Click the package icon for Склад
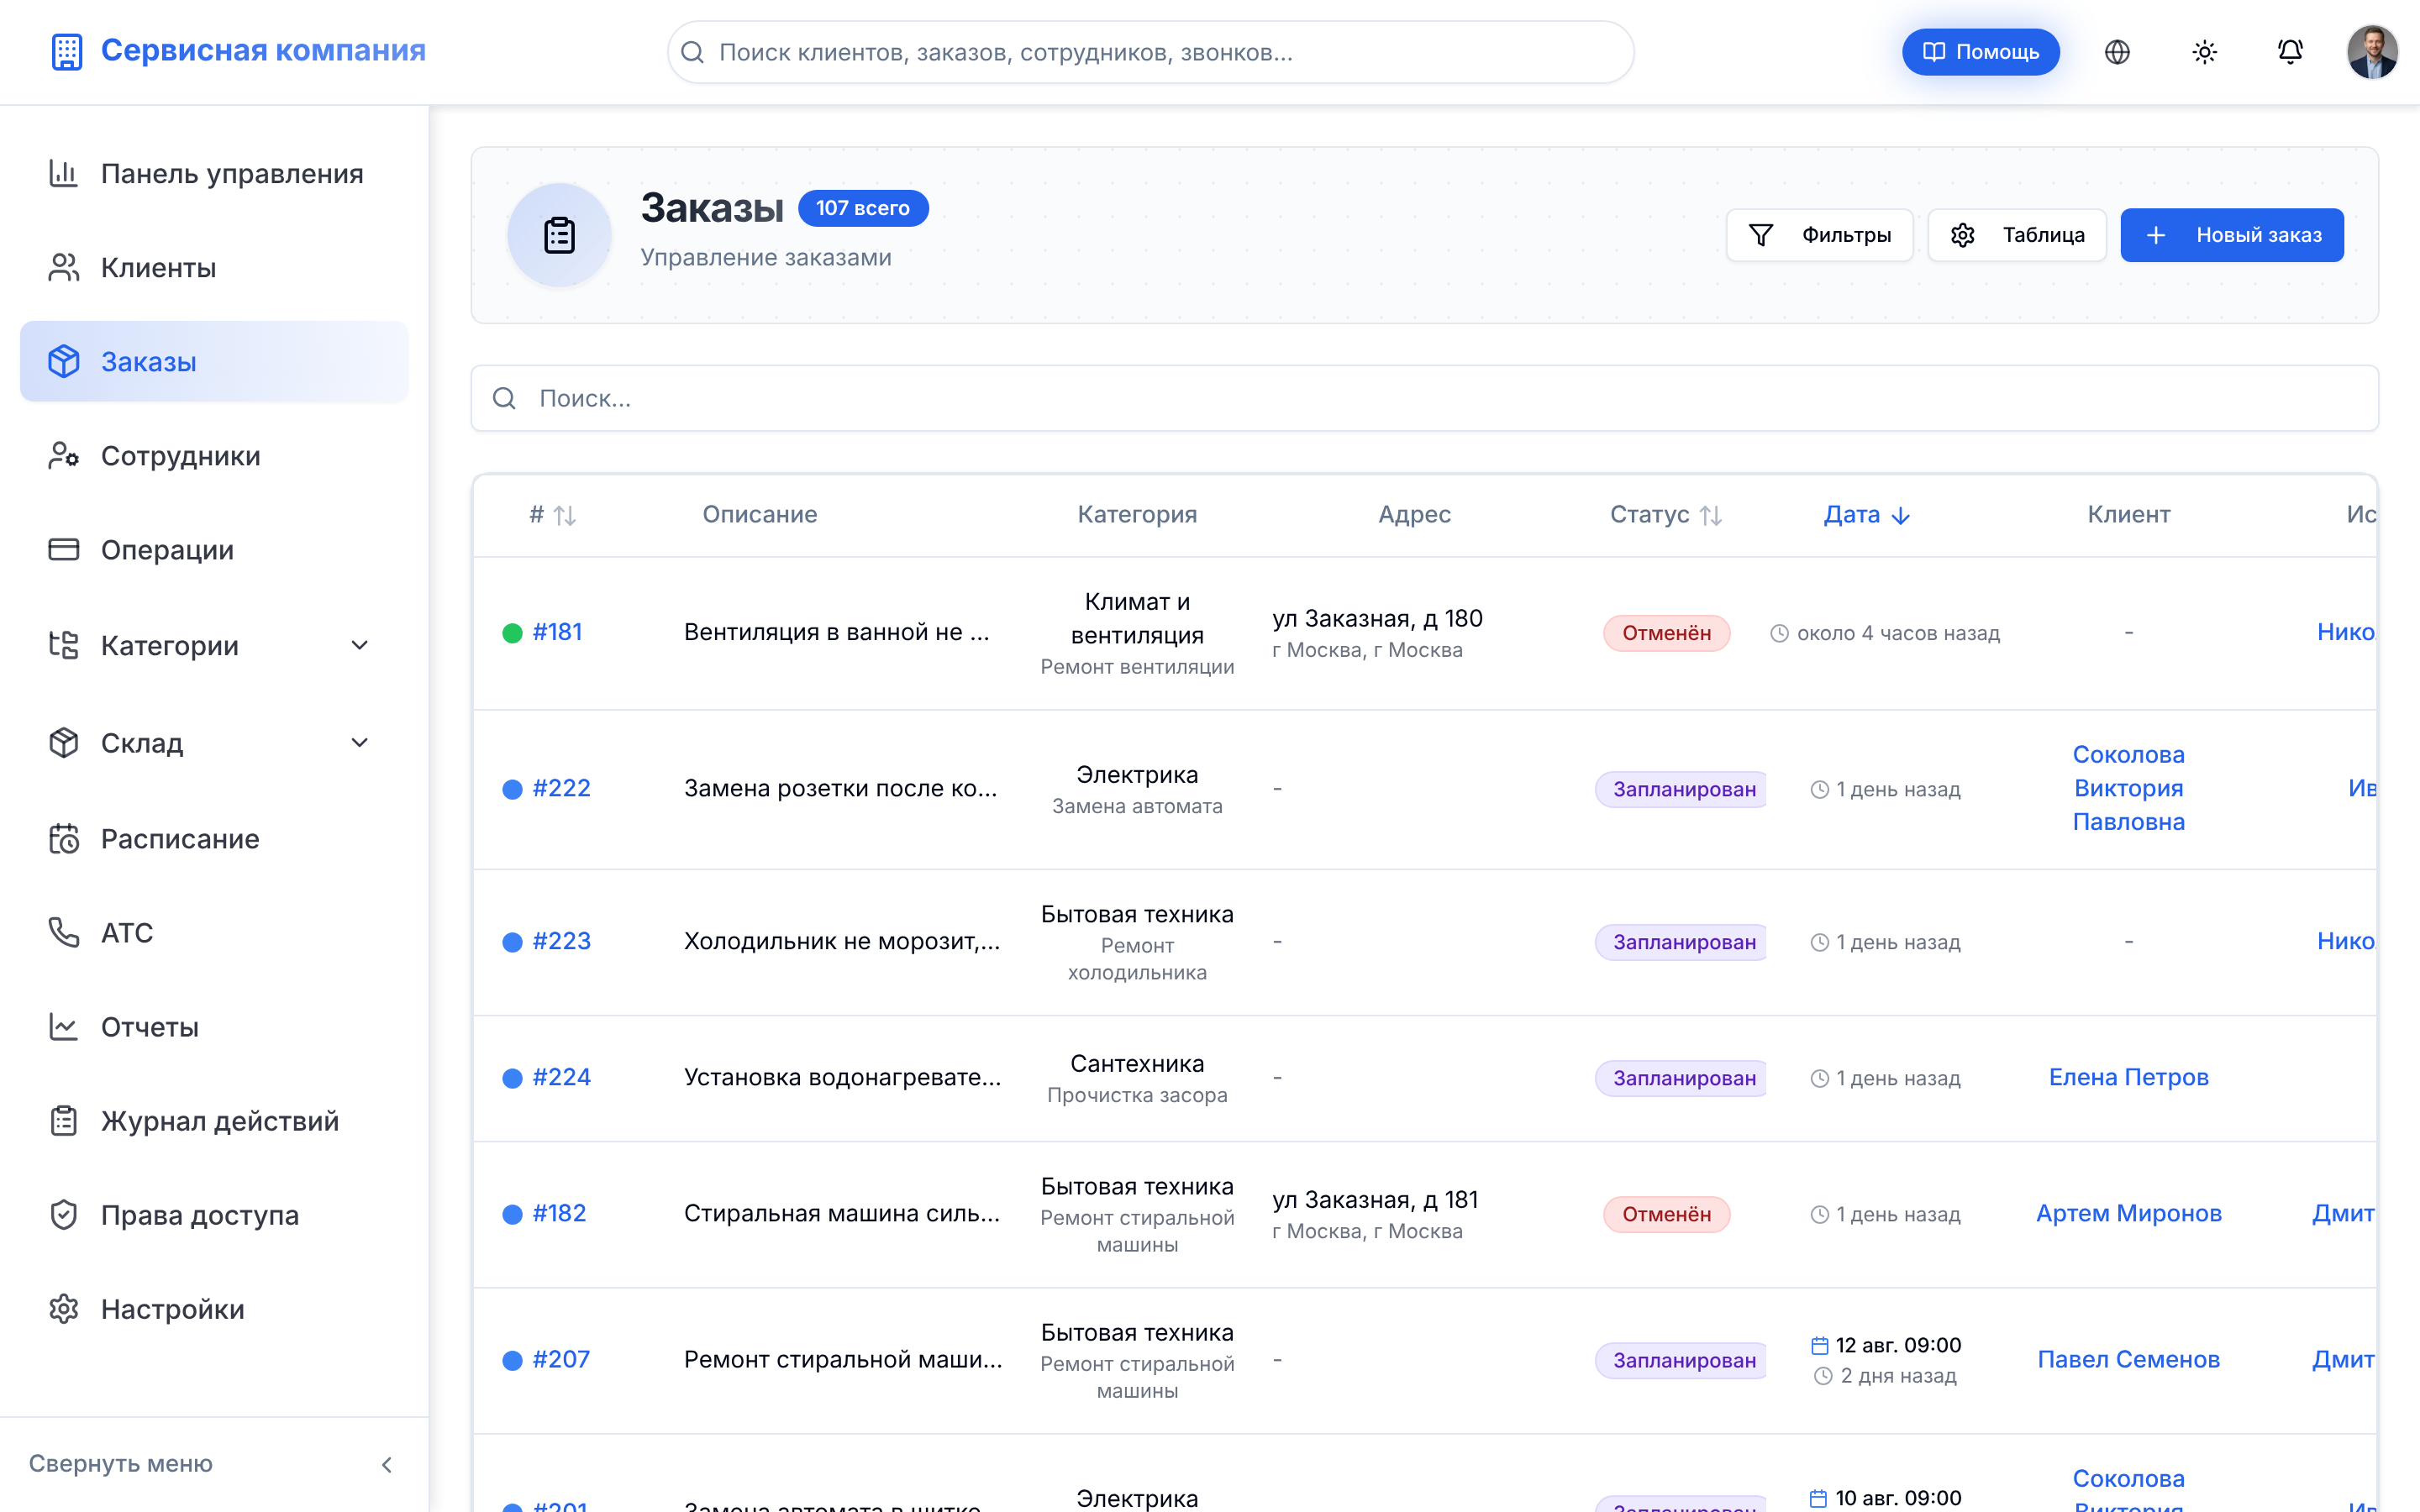2420x1512 pixels. click(64, 742)
